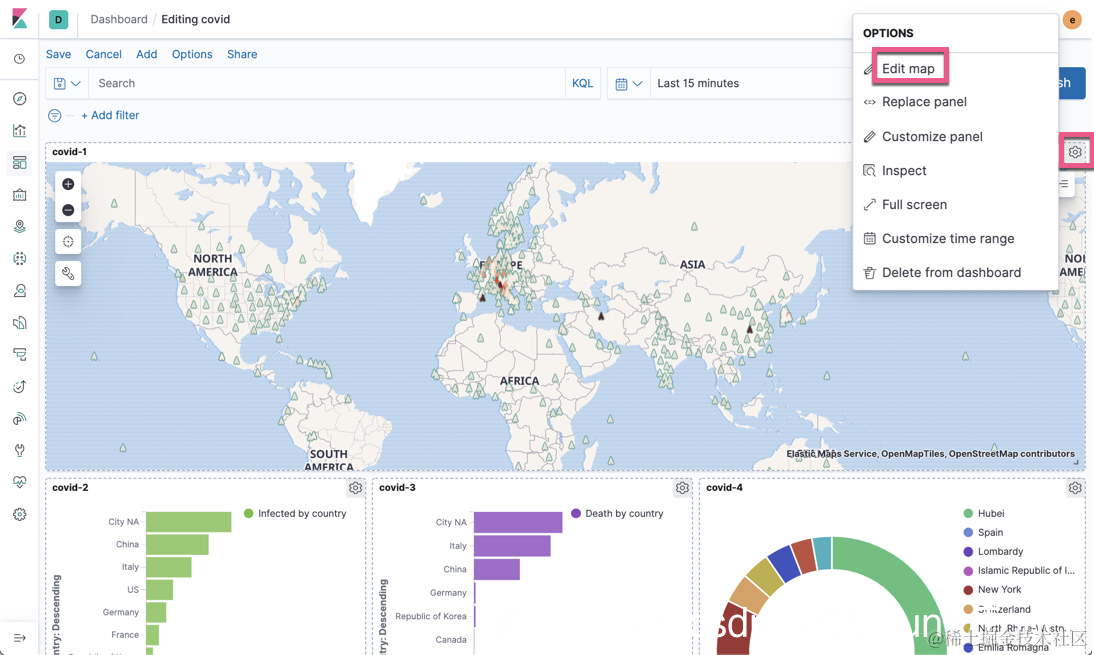Click the covid-2 panel title
The height and width of the screenshot is (655, 1094).
tap(70, 488)
